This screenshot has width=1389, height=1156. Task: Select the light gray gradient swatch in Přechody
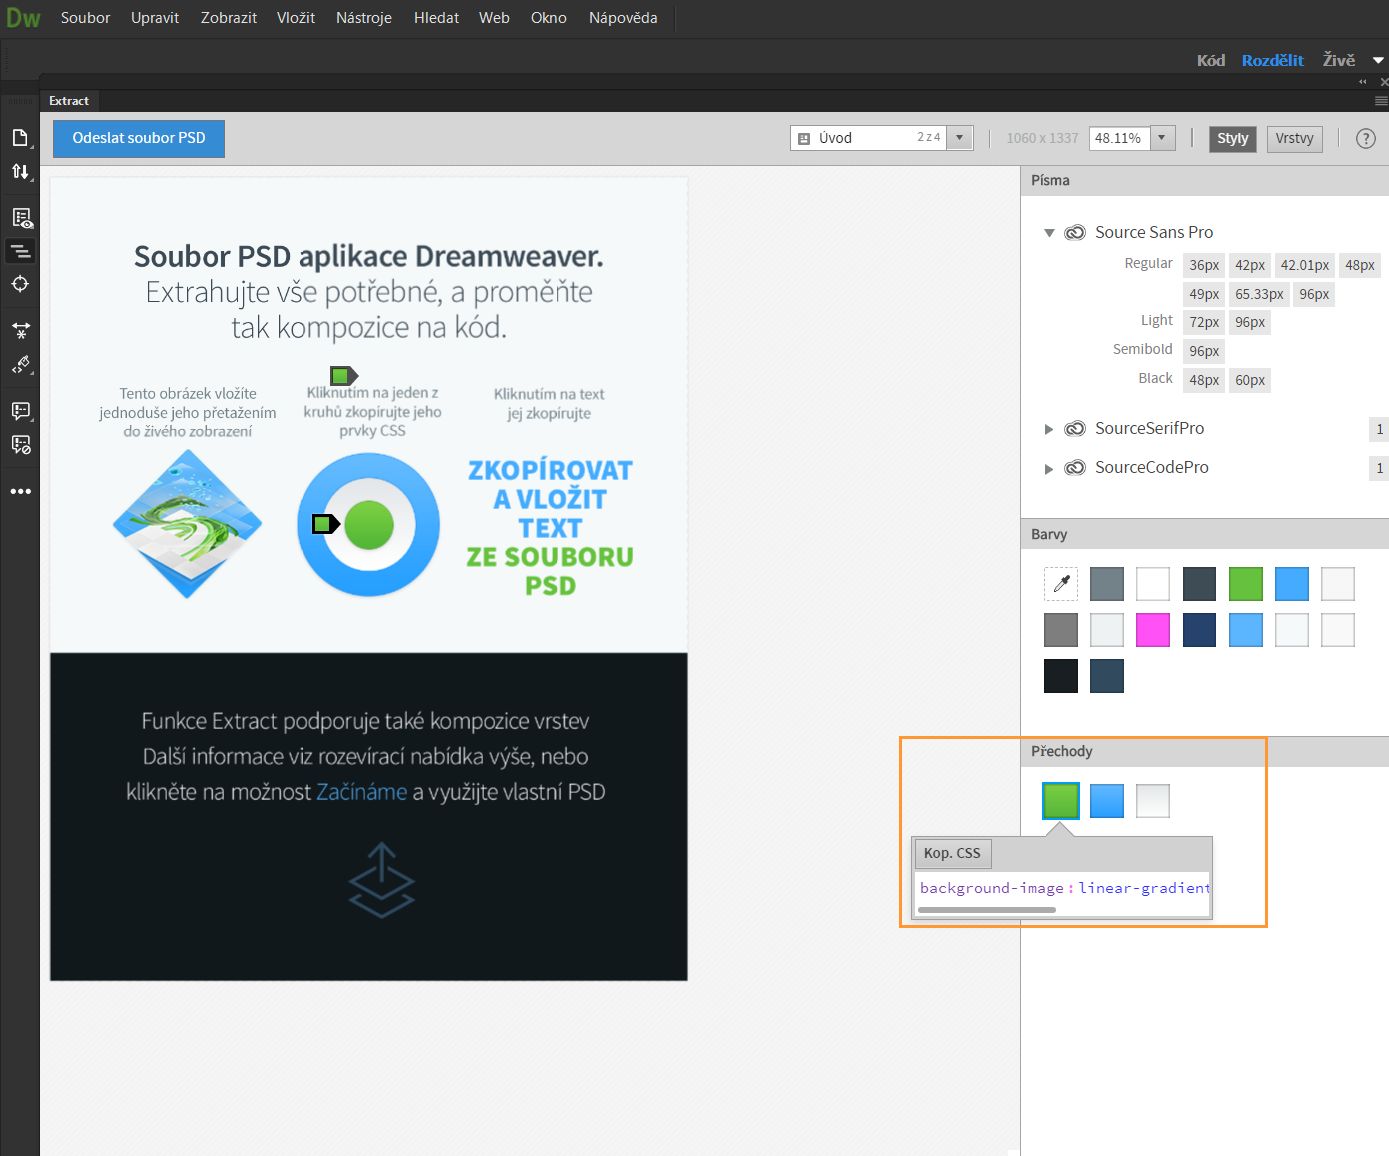pos(1153,801)
